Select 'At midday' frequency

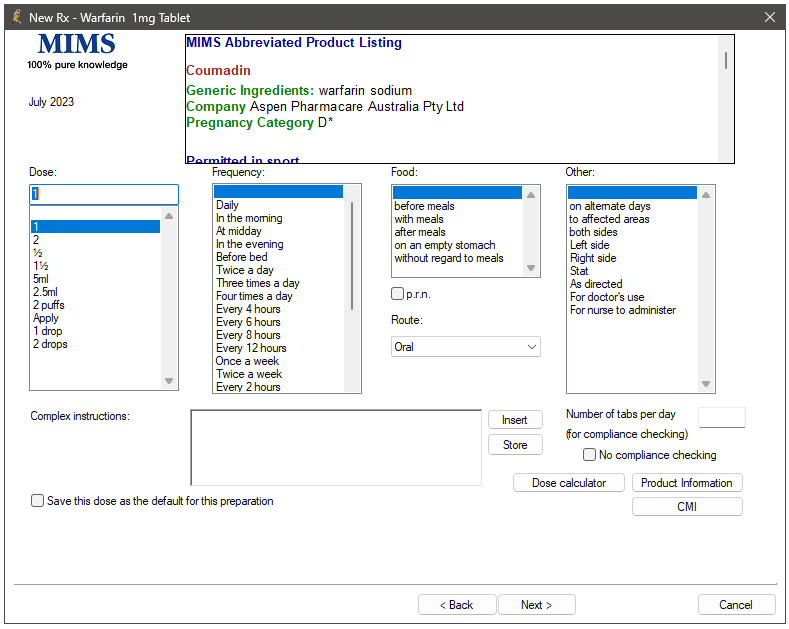coord(278,231)
